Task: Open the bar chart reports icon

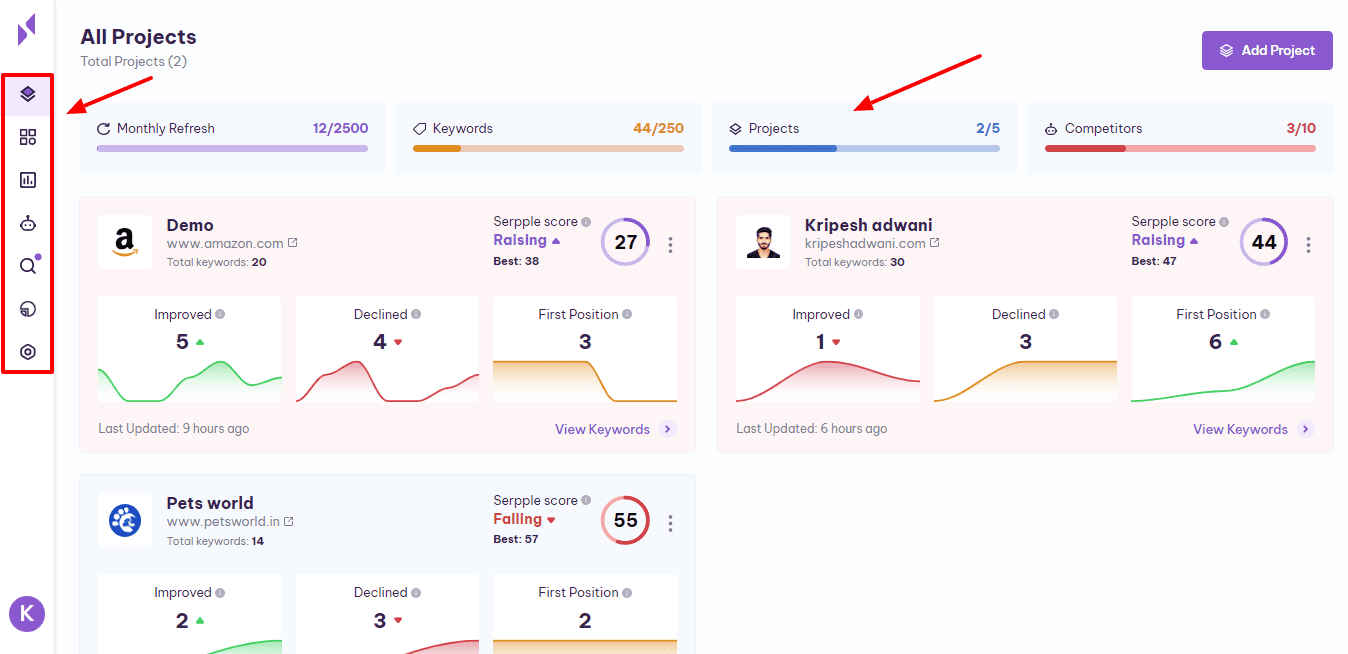Action: click(28, 180)
